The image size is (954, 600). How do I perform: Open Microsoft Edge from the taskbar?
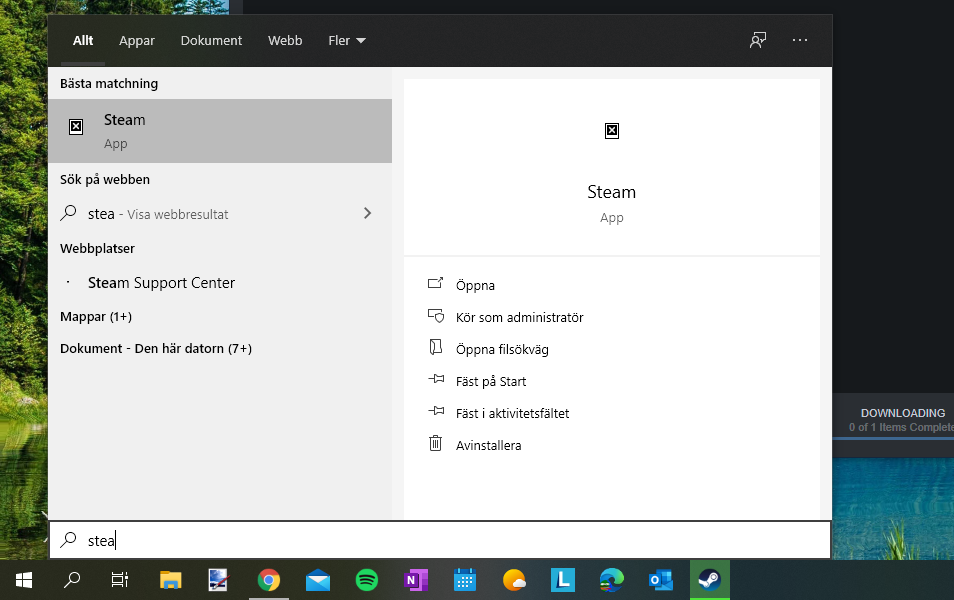tap(611, 580)
